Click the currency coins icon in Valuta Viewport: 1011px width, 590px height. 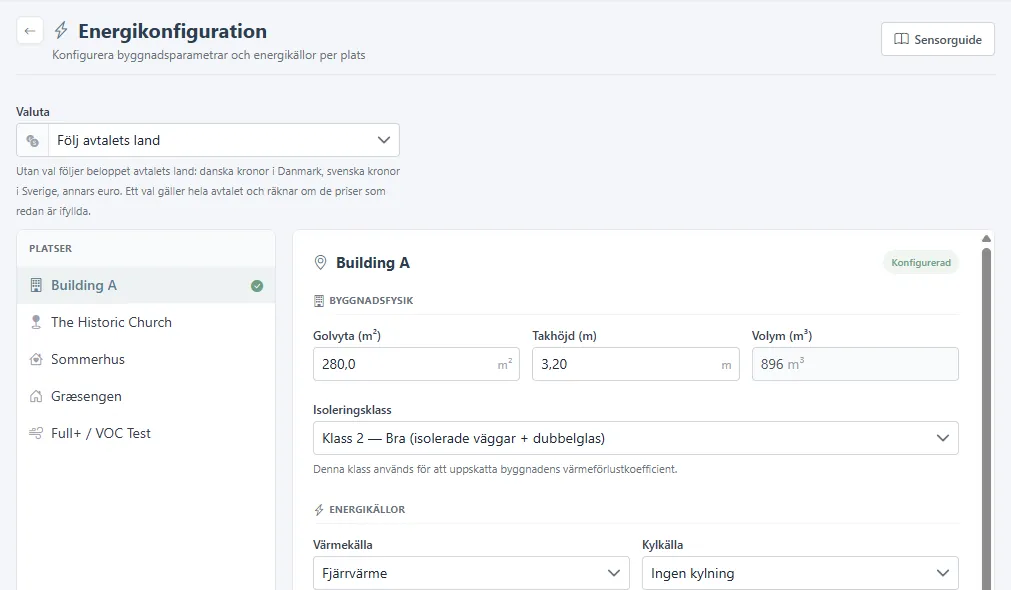pyautogui.click(x=32, y=141)
